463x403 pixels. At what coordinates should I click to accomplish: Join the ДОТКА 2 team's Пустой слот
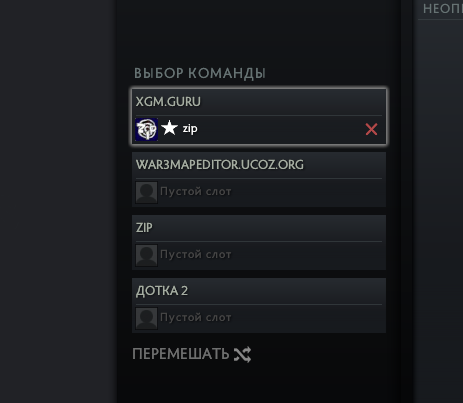196,318
